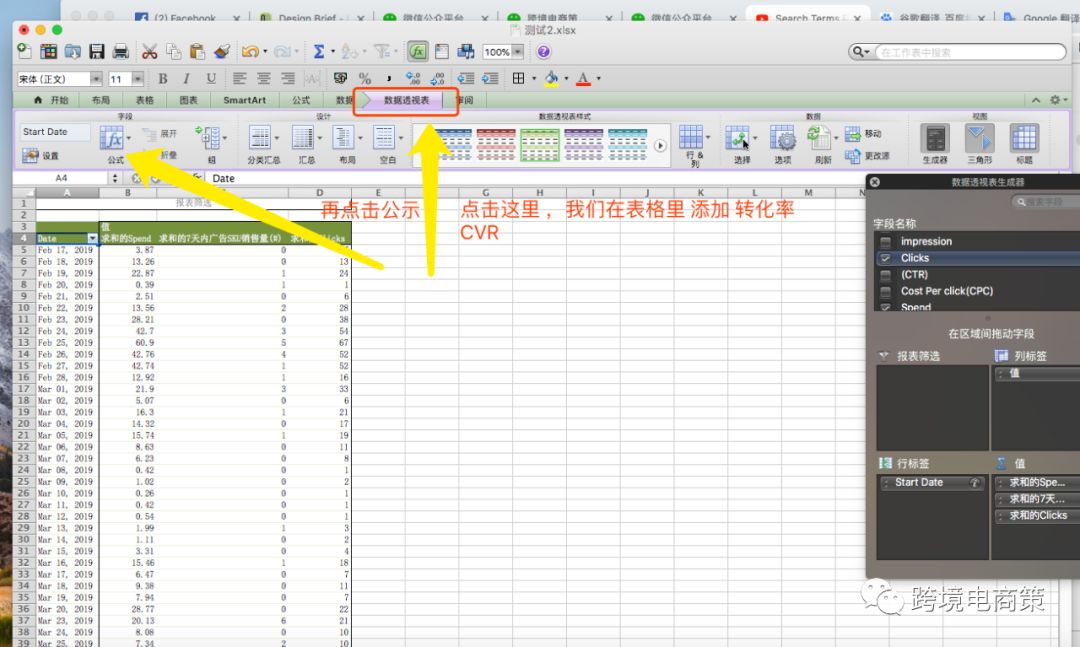Align text right

[288, 79]
